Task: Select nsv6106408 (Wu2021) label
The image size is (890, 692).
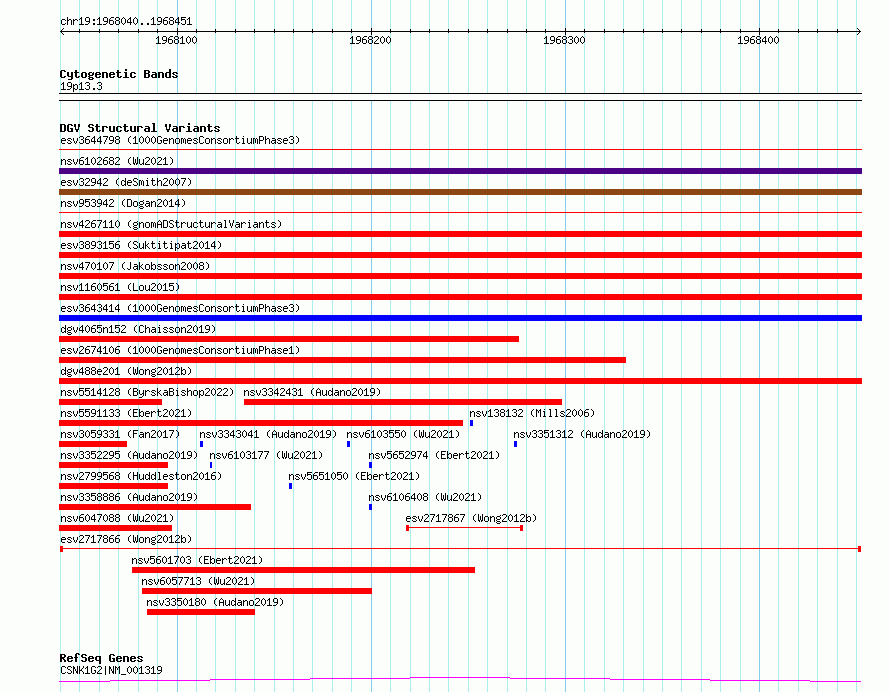Action: (425, 497)
